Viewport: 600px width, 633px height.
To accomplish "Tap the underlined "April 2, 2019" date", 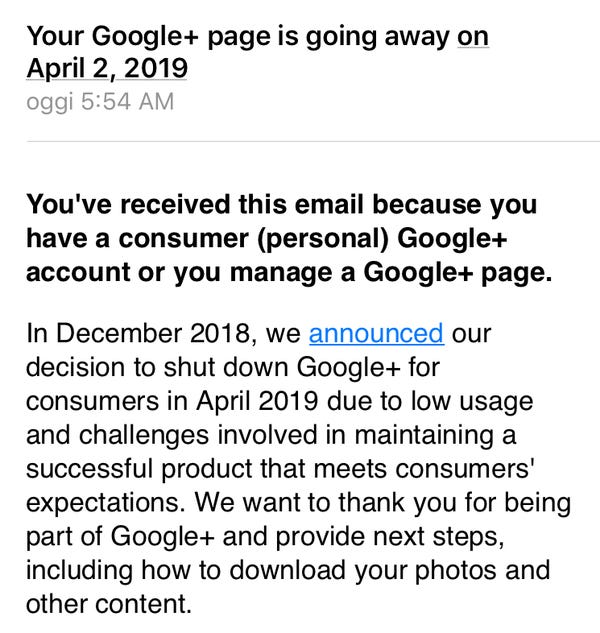I will tap(107, 68).
